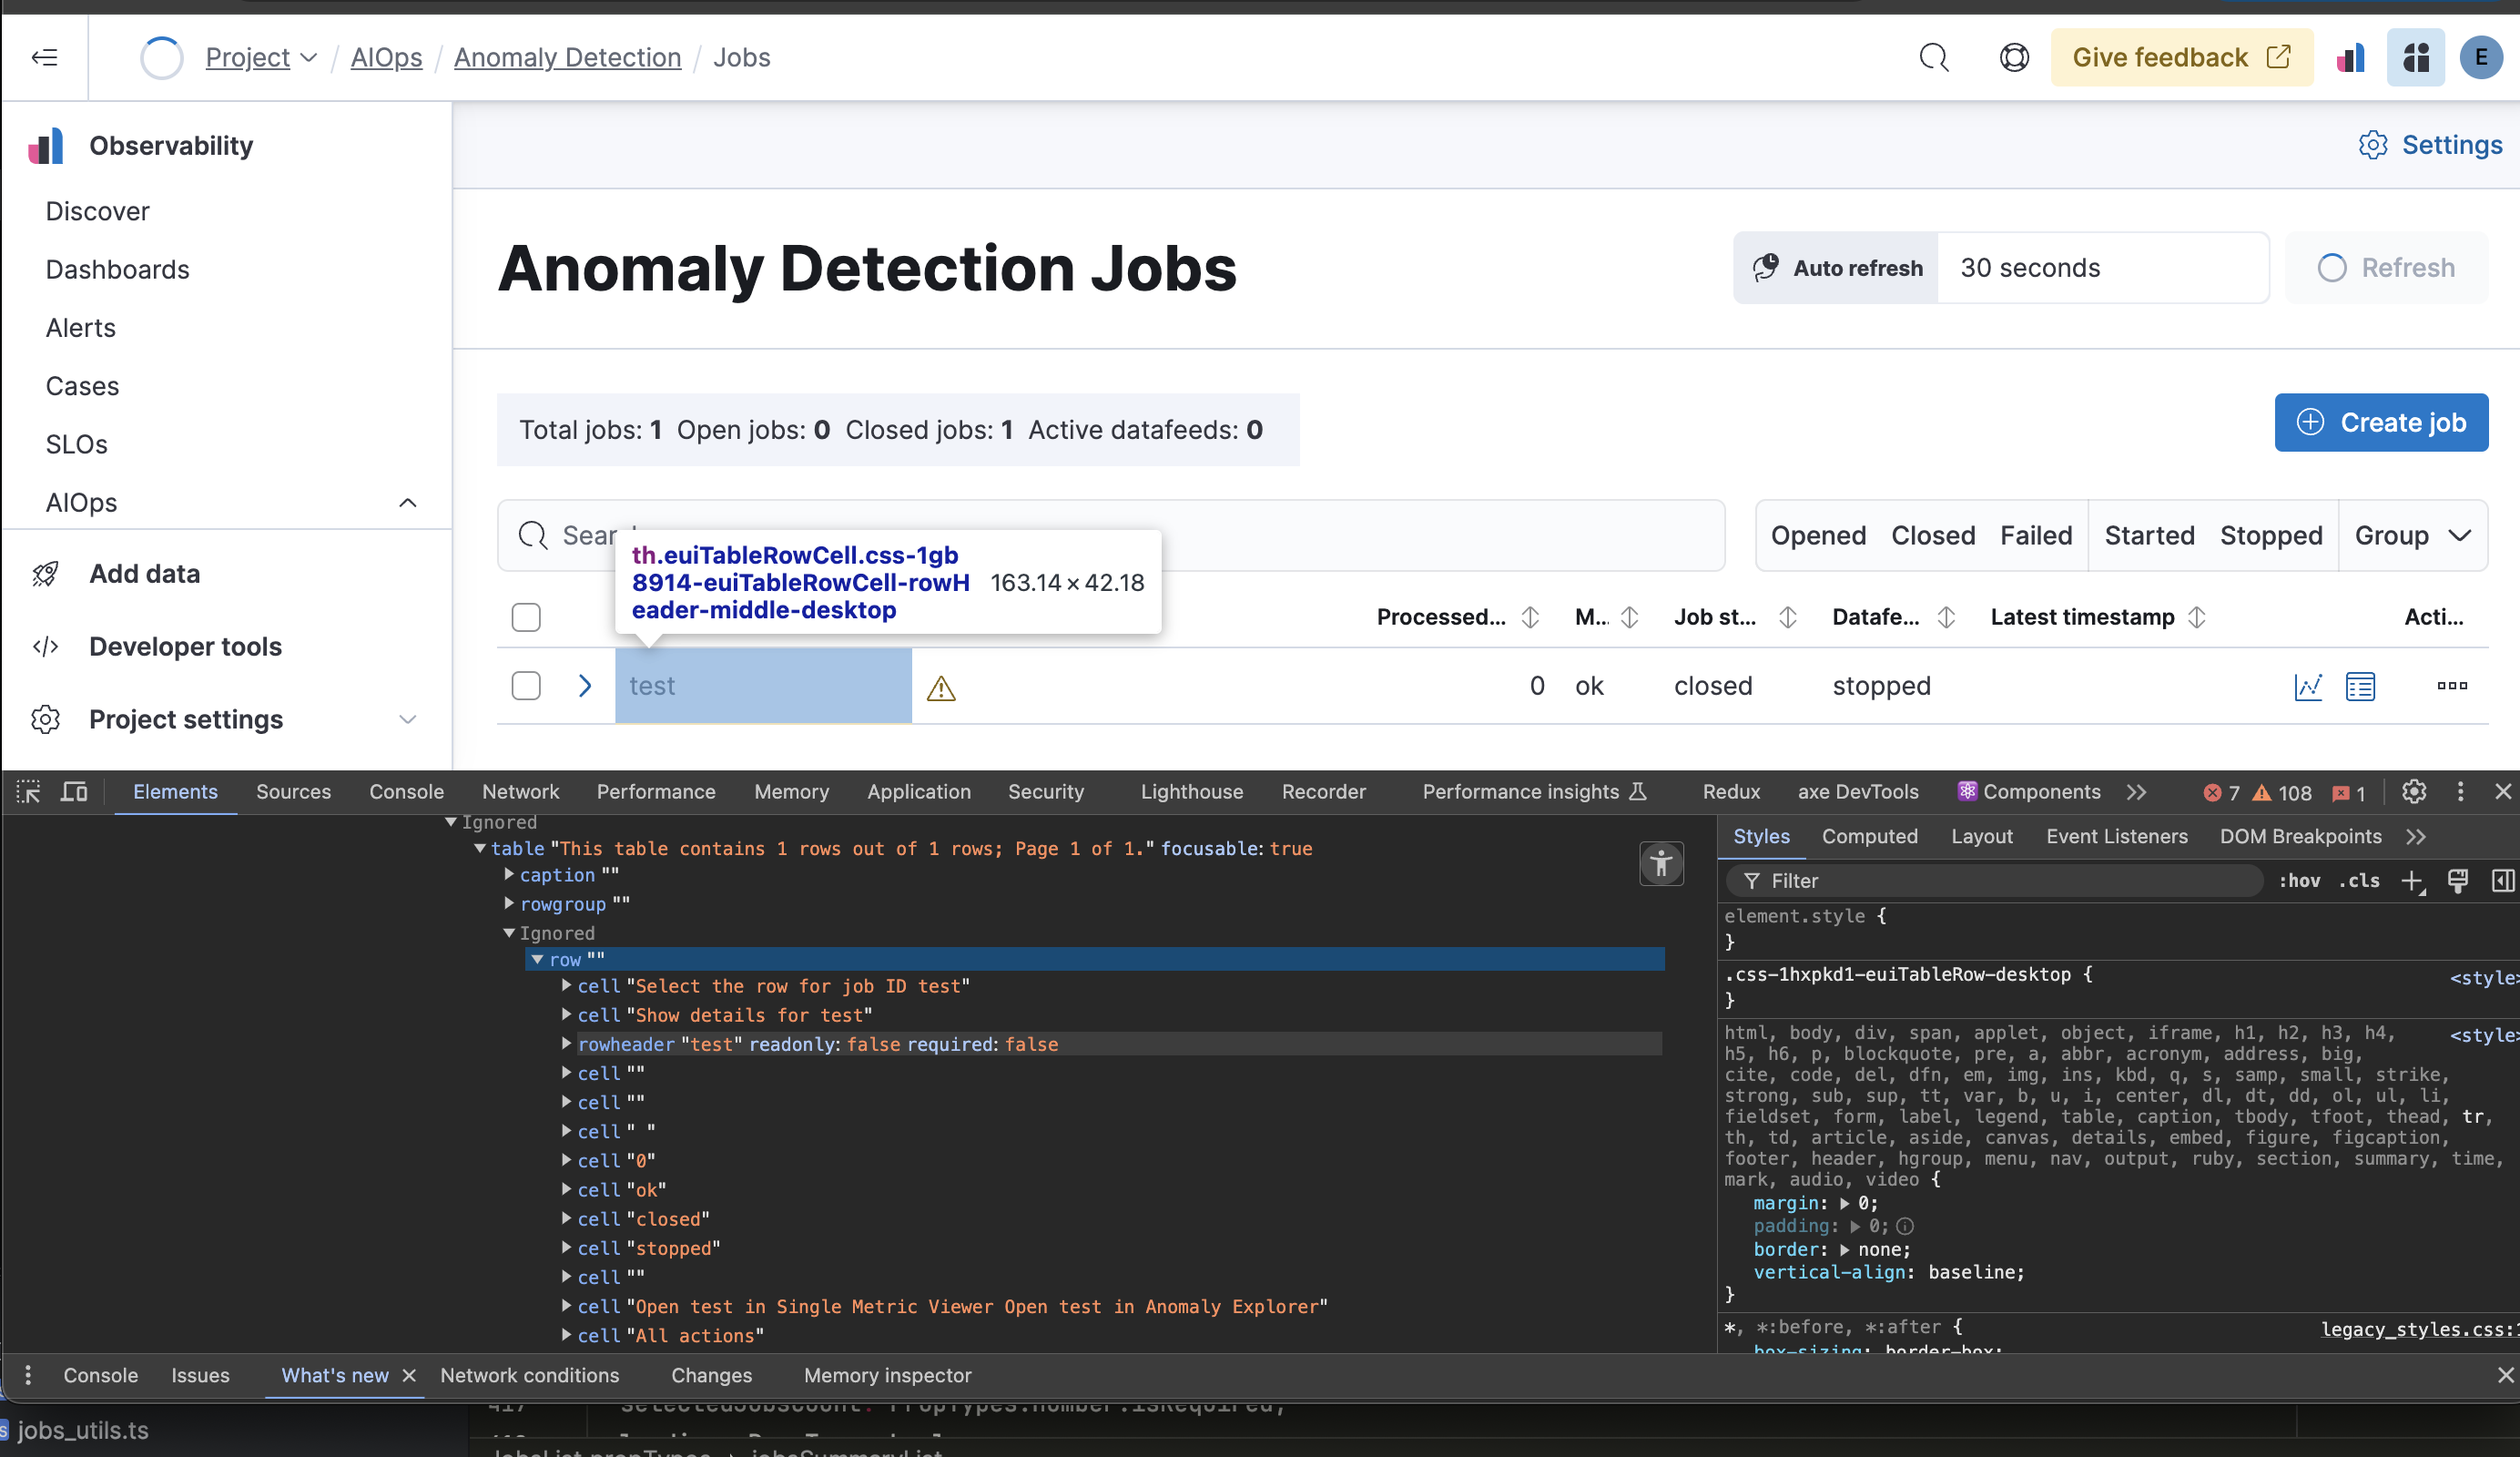Filter jobs by Started datafeed
This screenshot has width=2520, height=1457.
click(x=2149, y=536)
